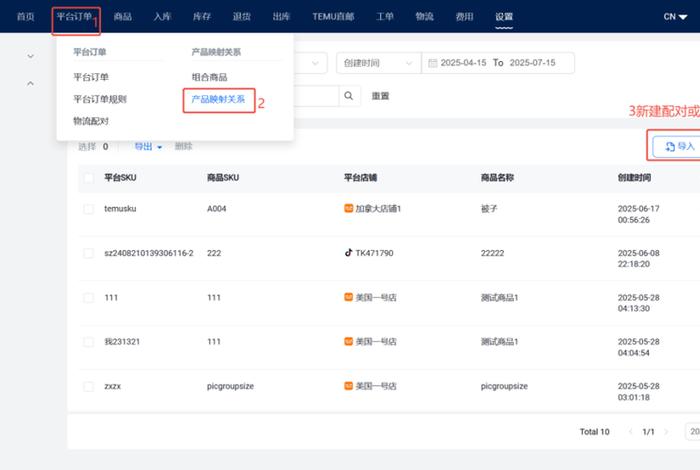Open the 费用 menu
The width and height of the screenshot is (700, 470).
click(464, 17)
